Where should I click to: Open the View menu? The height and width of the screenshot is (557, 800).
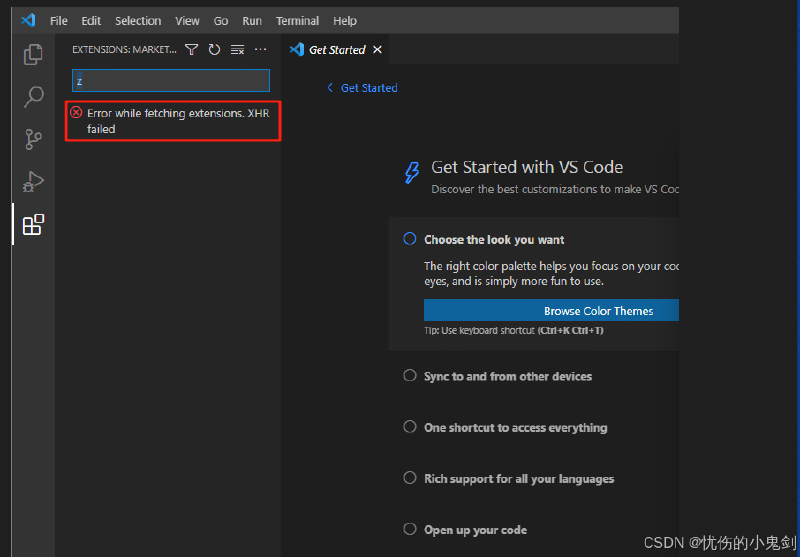tap(187, 21)
